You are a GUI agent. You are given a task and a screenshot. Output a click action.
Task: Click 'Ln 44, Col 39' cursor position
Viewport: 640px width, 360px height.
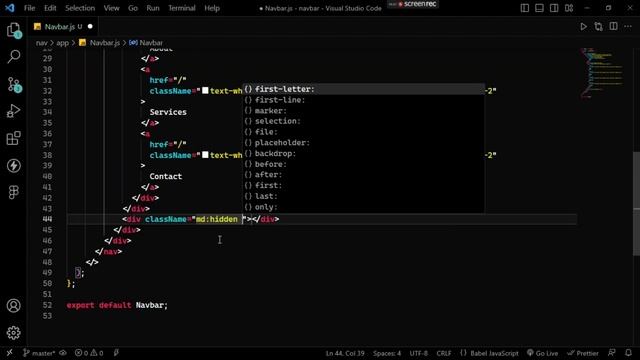(345, 353)
